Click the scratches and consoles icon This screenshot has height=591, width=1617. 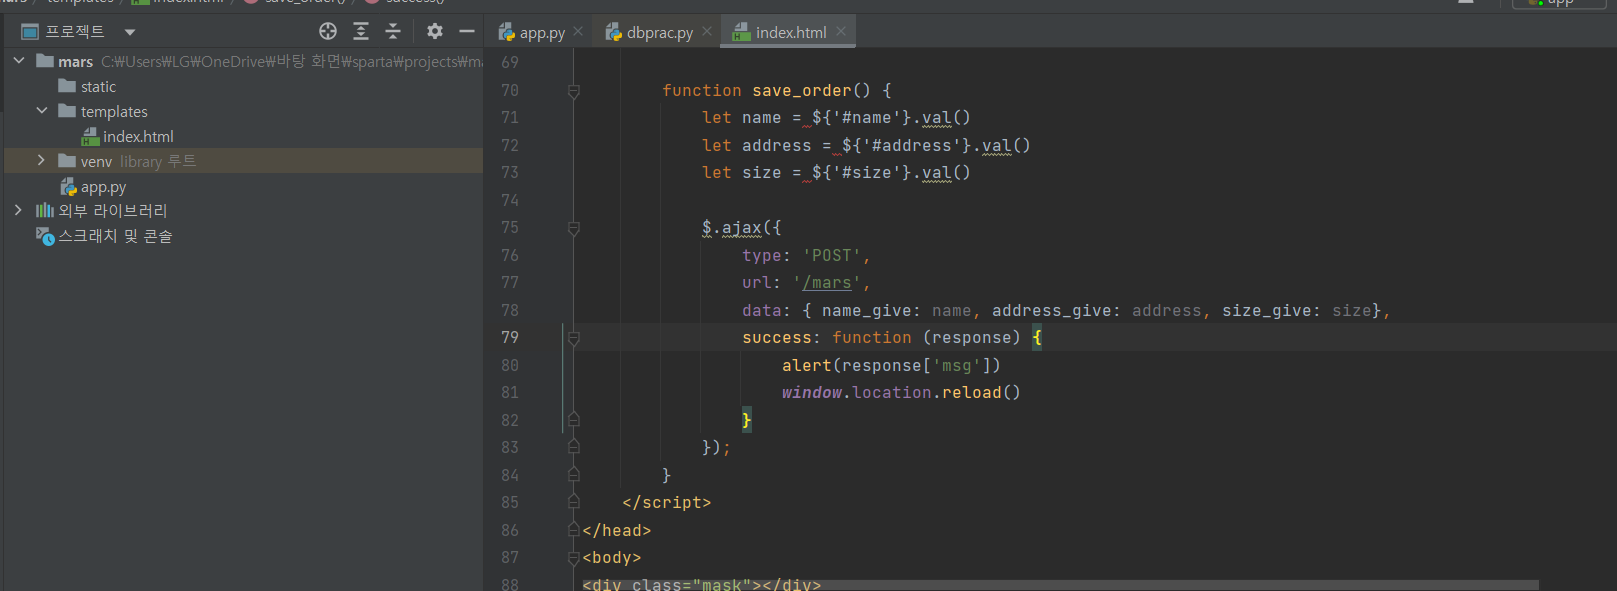tap(45, 236)
